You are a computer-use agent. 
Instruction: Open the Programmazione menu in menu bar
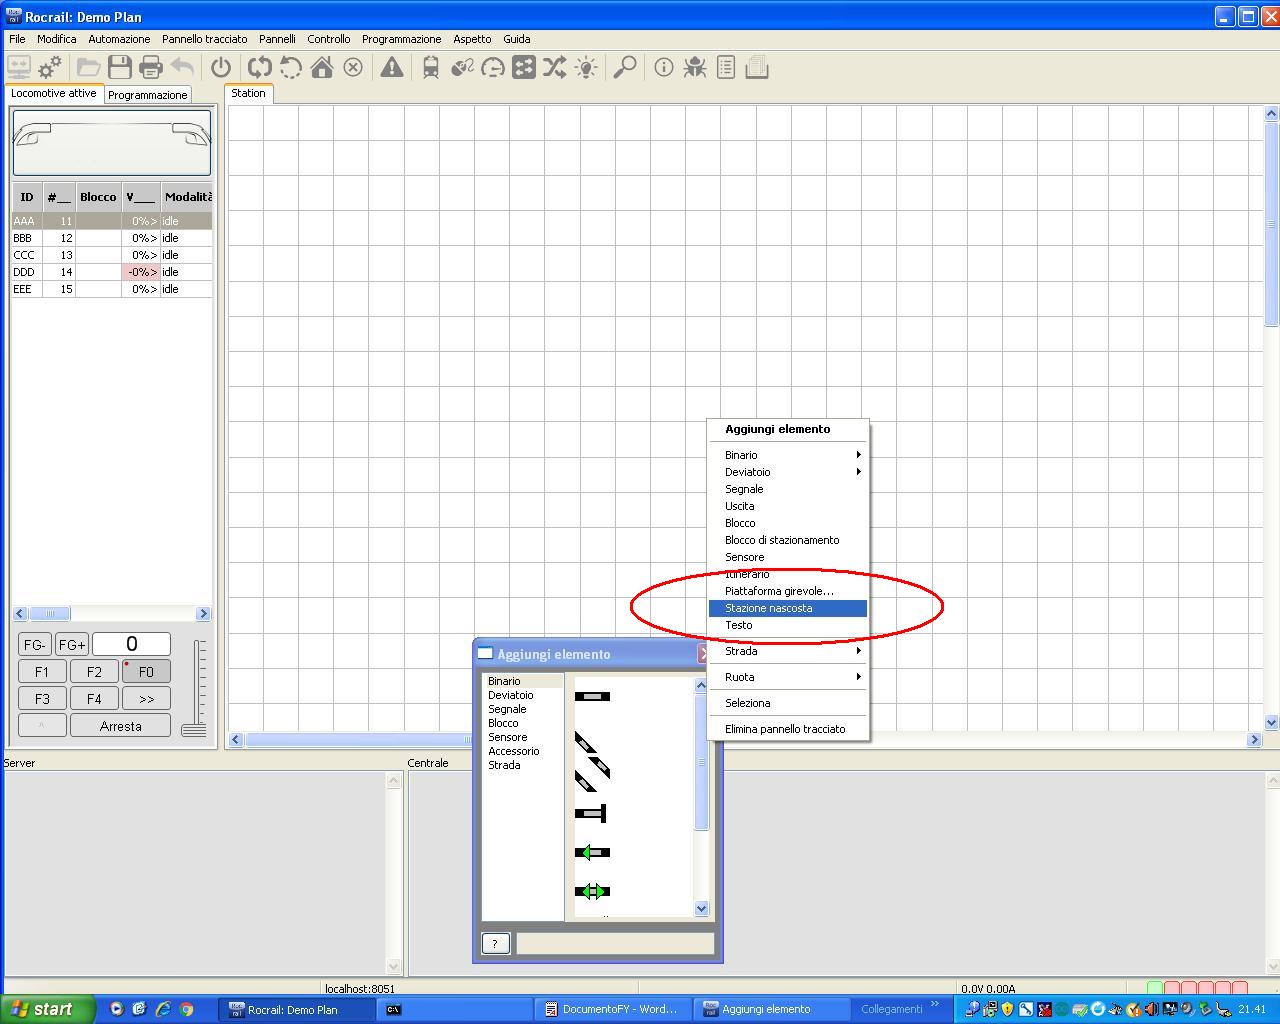(x=401, y=39)
